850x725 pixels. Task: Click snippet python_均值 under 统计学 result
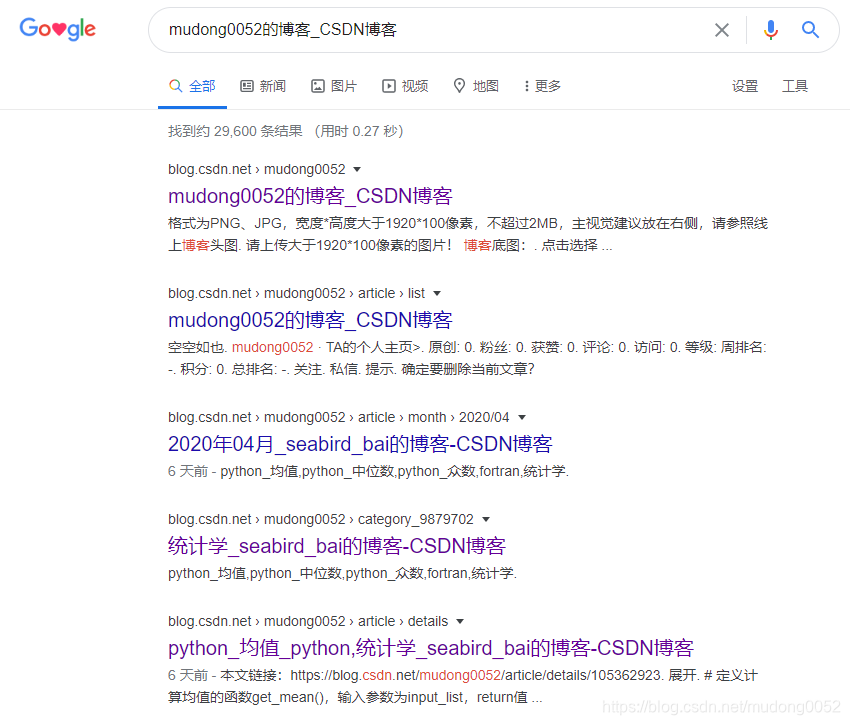point(342,574)
